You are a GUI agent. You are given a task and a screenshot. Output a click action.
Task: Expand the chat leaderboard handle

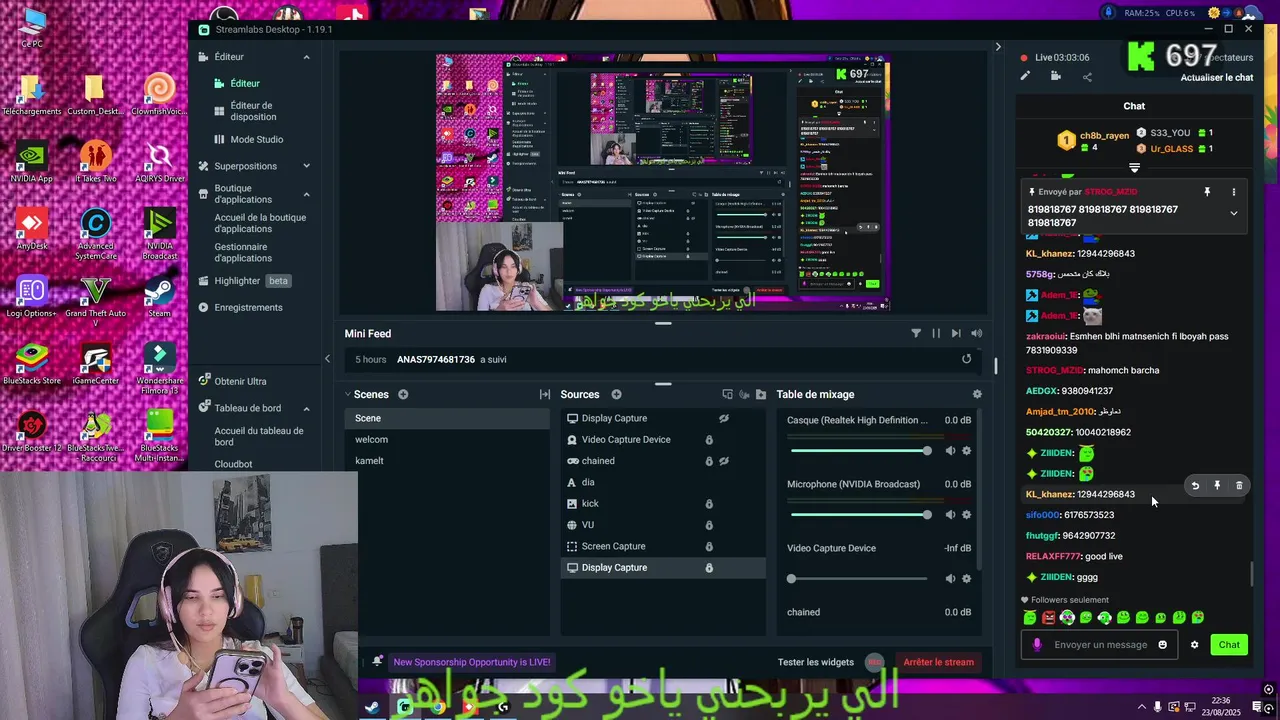(1134, 168)
